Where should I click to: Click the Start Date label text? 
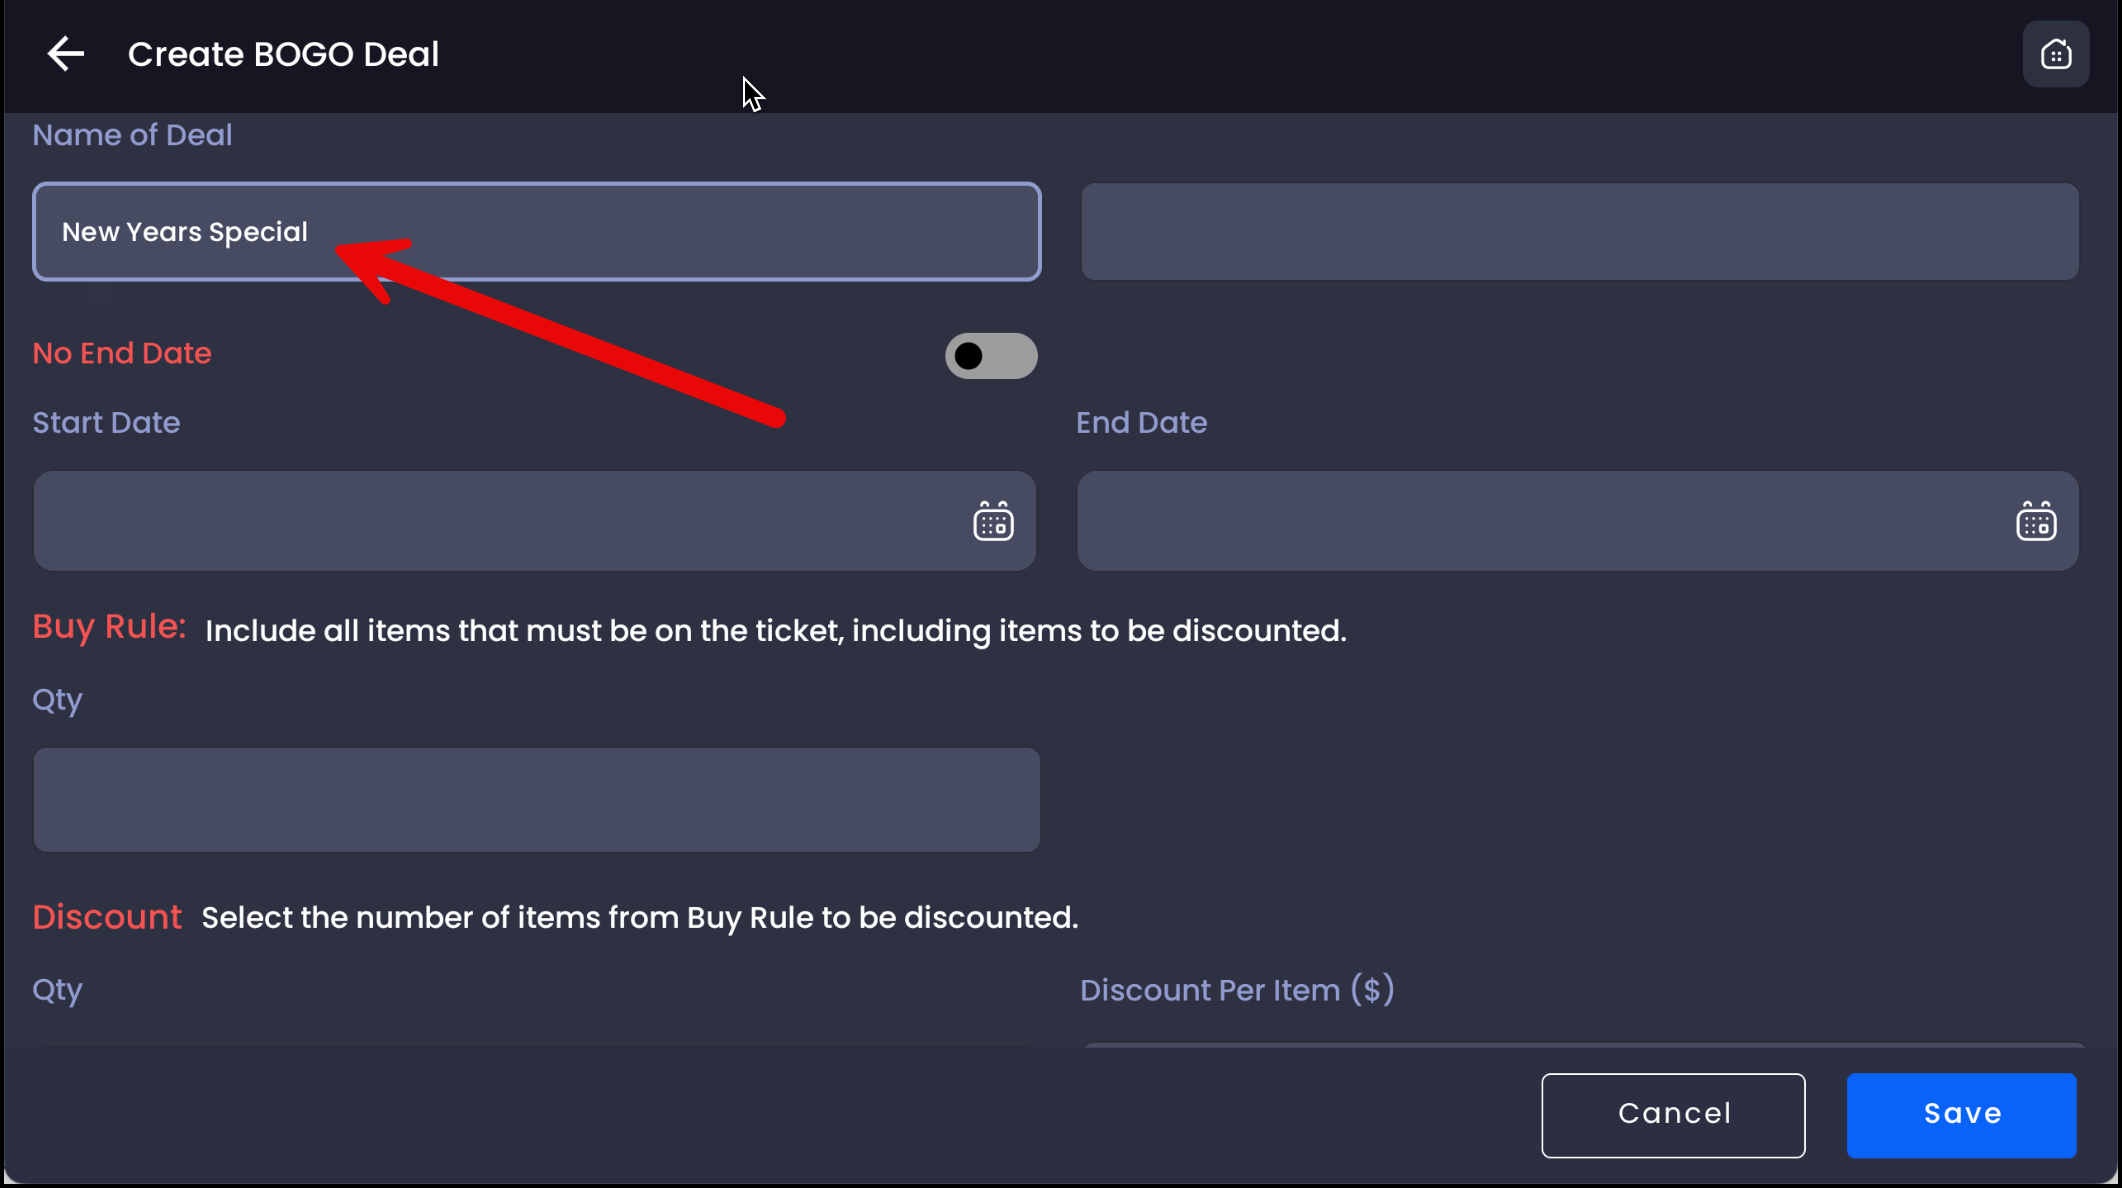pyautogui.click(x=106, y=423)
